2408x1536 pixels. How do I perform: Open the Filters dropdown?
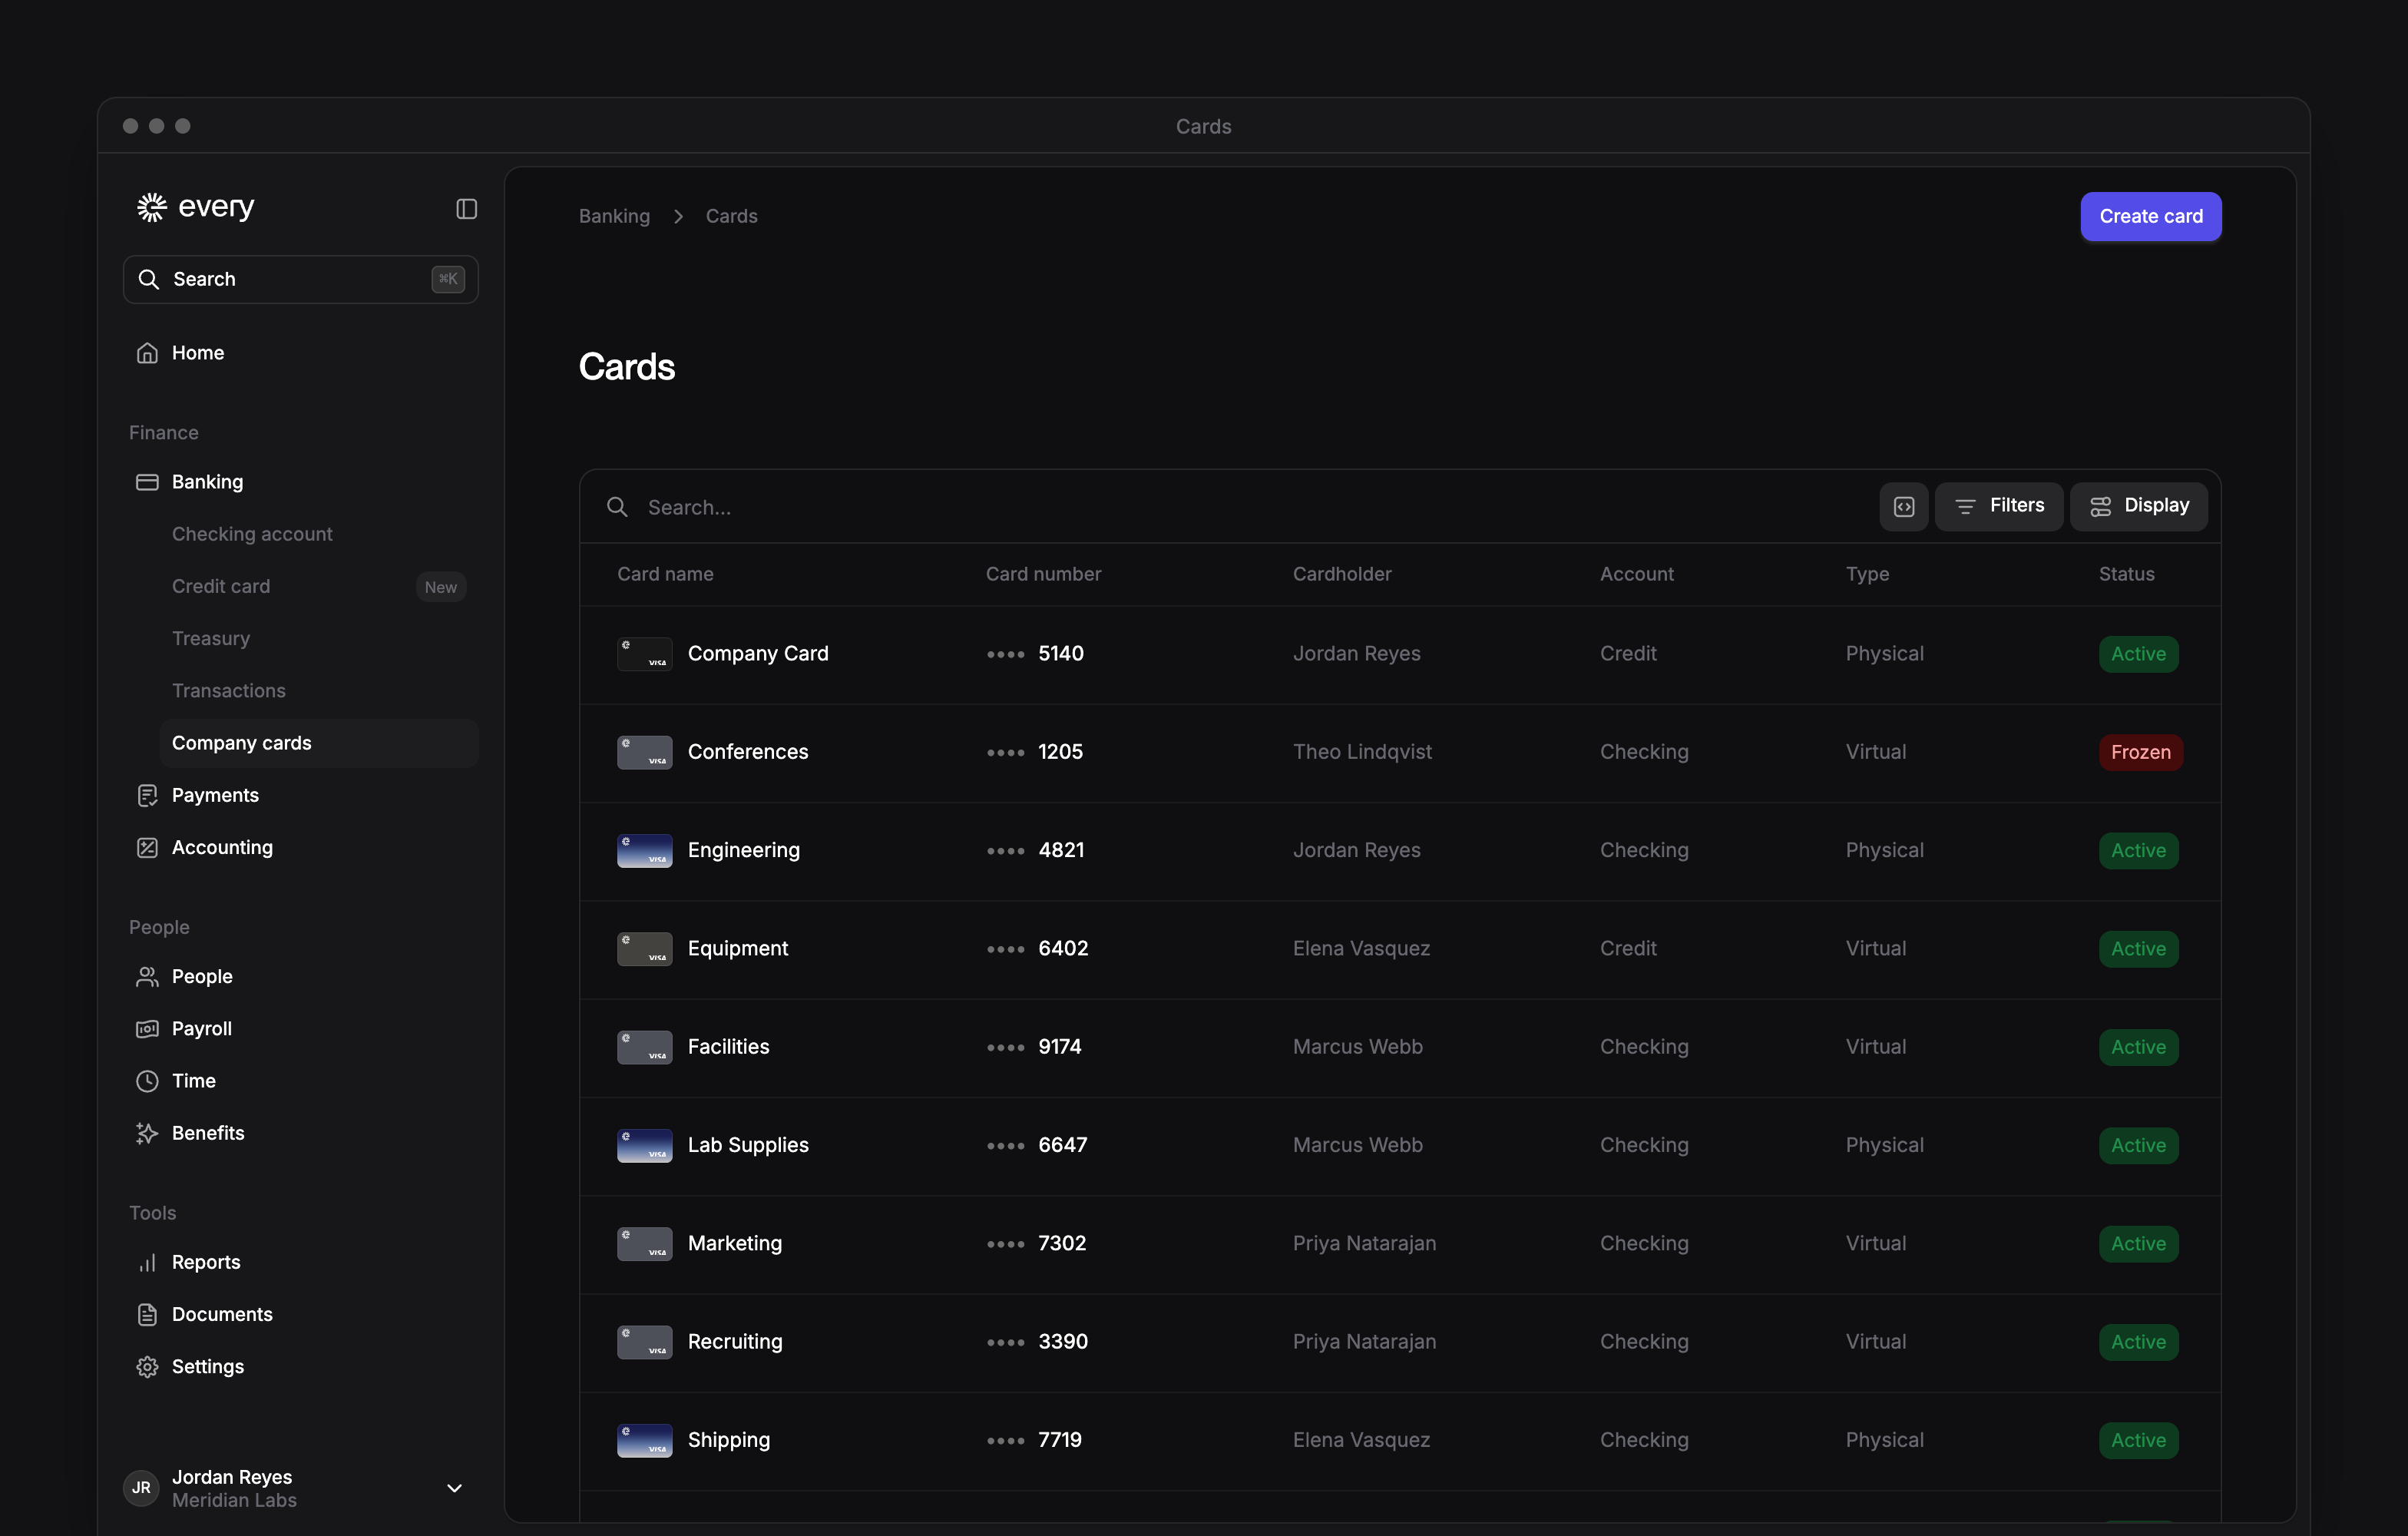pos(1998,506)
